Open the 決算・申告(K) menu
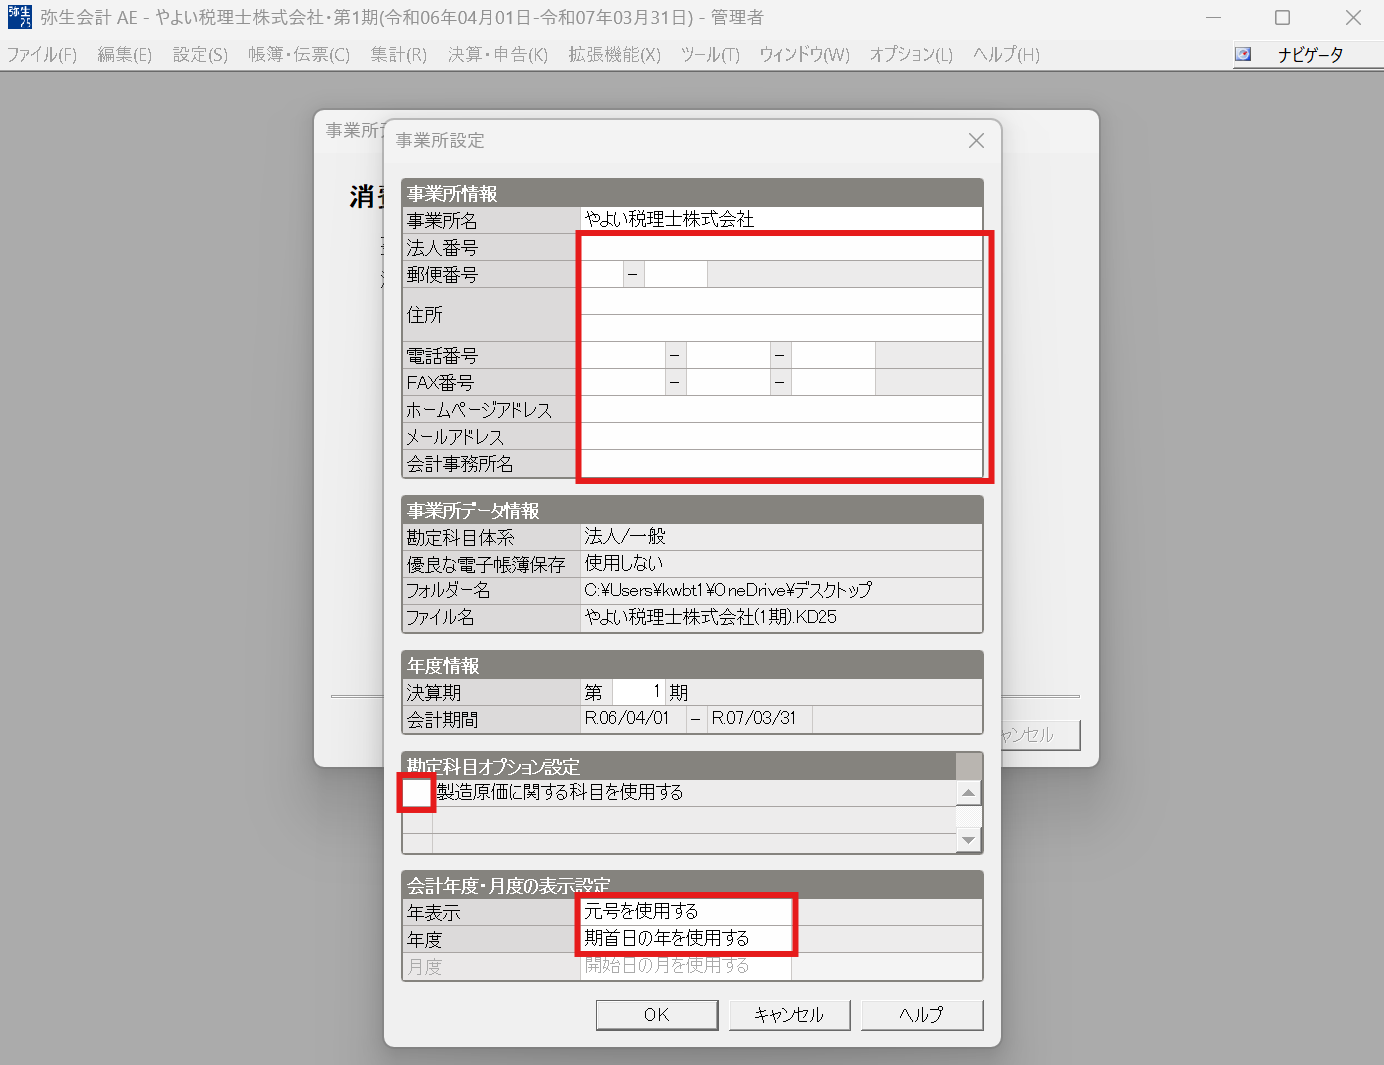The image size is (1384, 1065). (498, 55)
